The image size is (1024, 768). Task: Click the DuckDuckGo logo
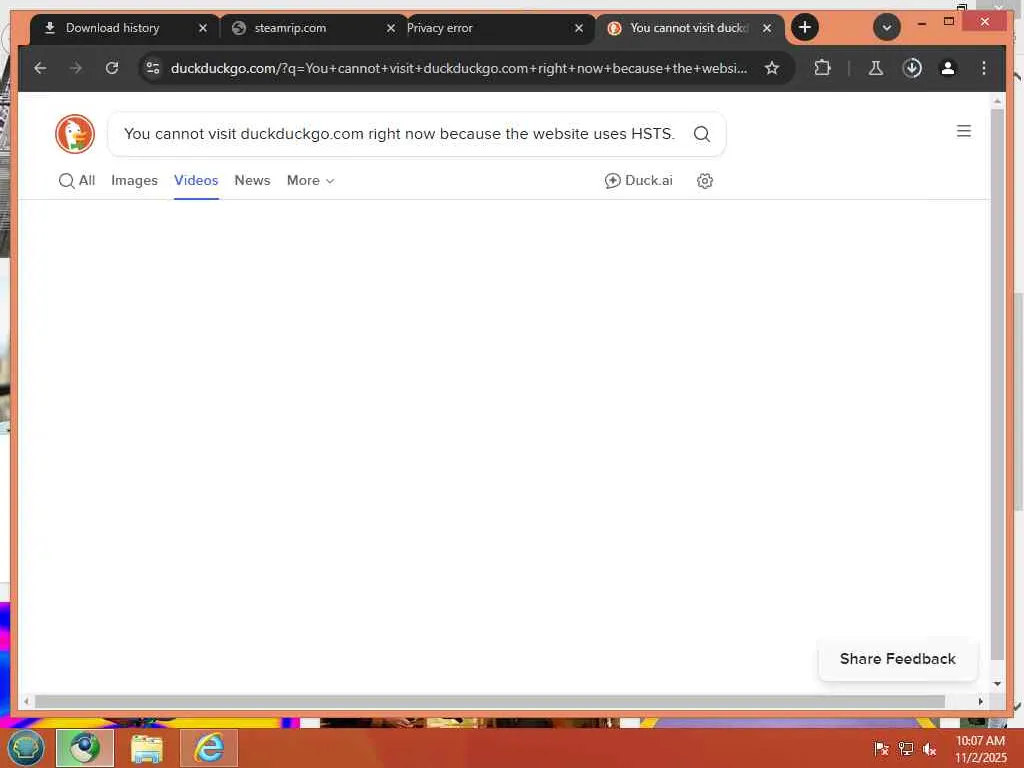point(75,134)
